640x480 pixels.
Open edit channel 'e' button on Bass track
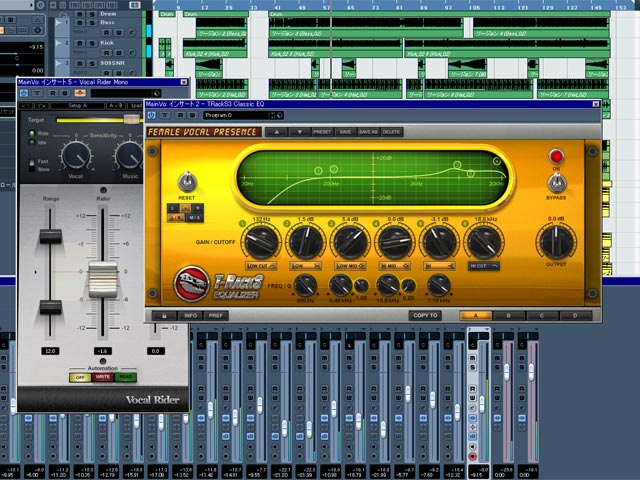131,32
